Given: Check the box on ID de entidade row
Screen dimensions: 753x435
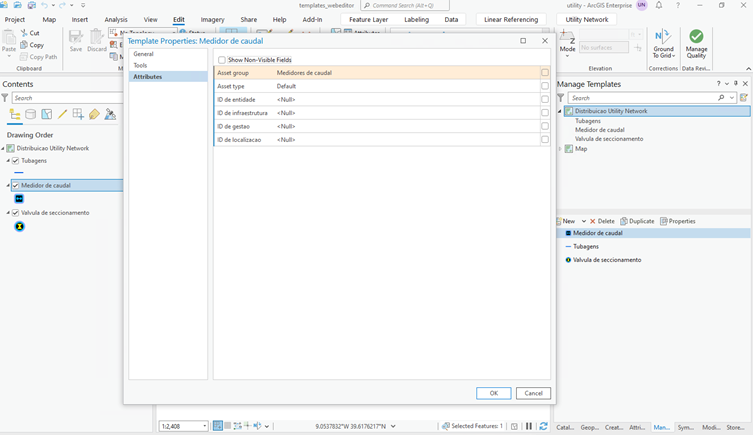Looking at the screenshot, I should 545,99.
